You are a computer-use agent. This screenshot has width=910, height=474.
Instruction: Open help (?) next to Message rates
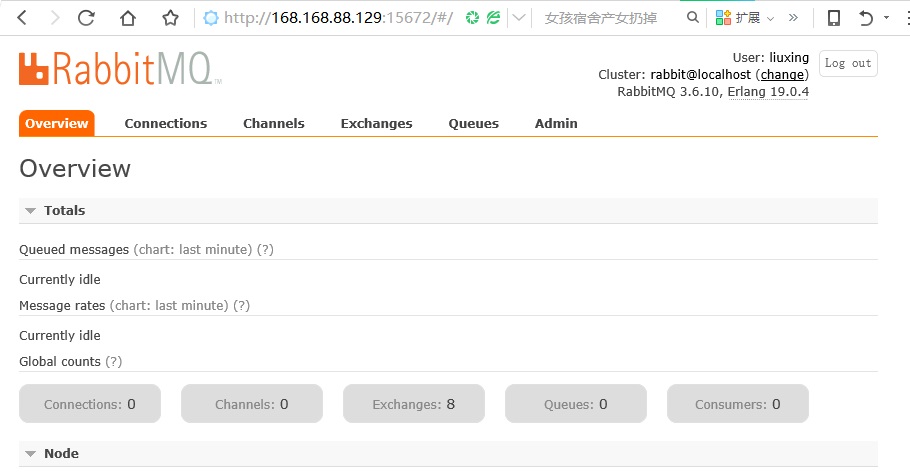coord(241,305)
